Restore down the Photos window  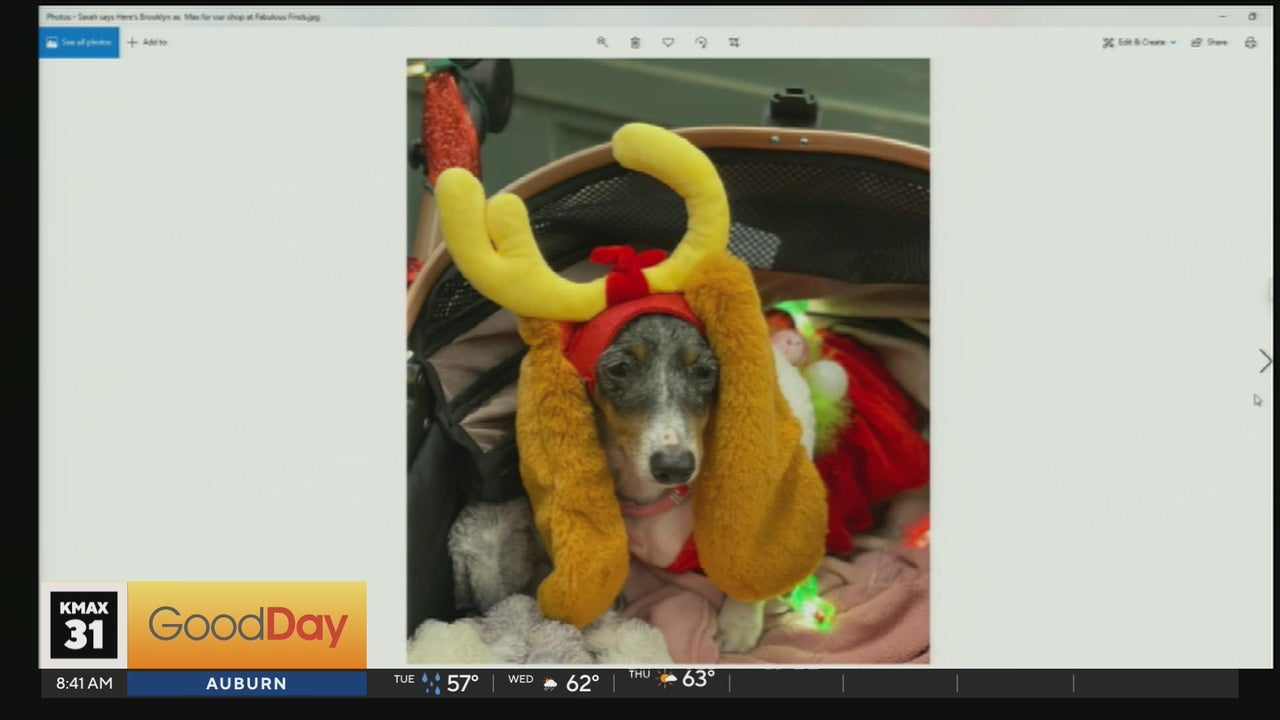(x=1252, y=16)
